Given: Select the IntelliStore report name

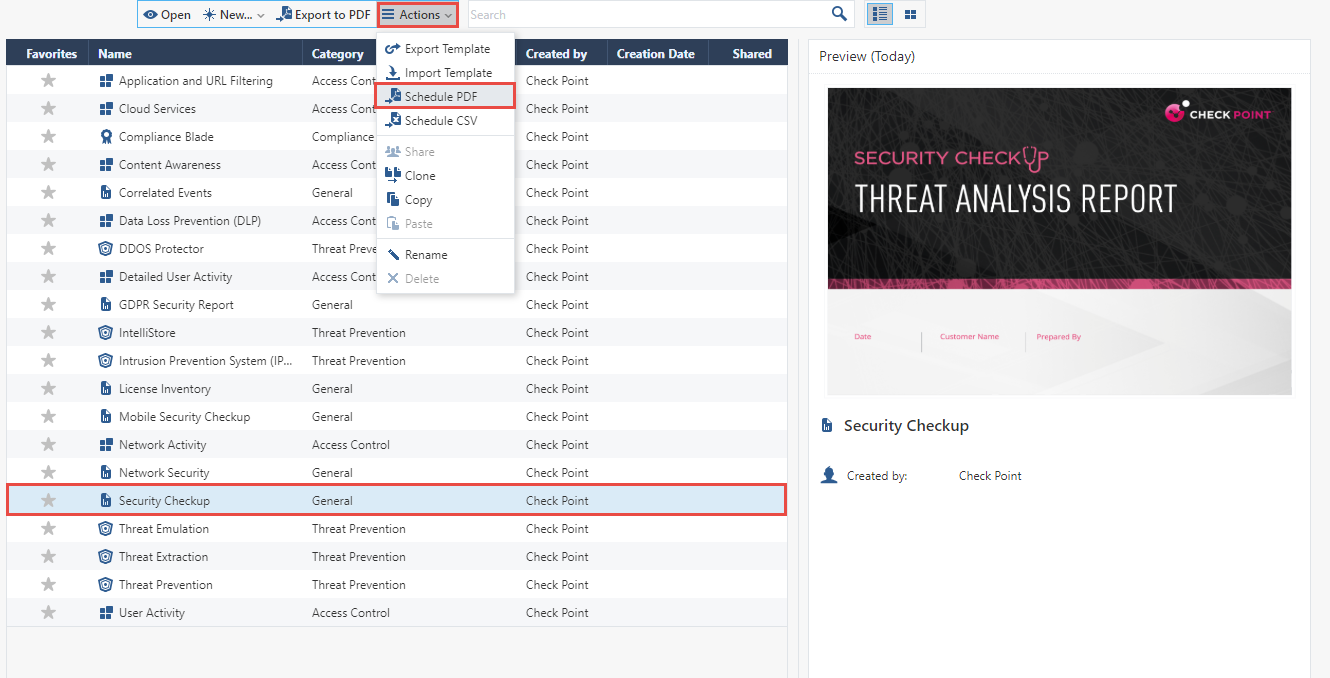Looking at the screenshot, I should [x=146, y=333].
